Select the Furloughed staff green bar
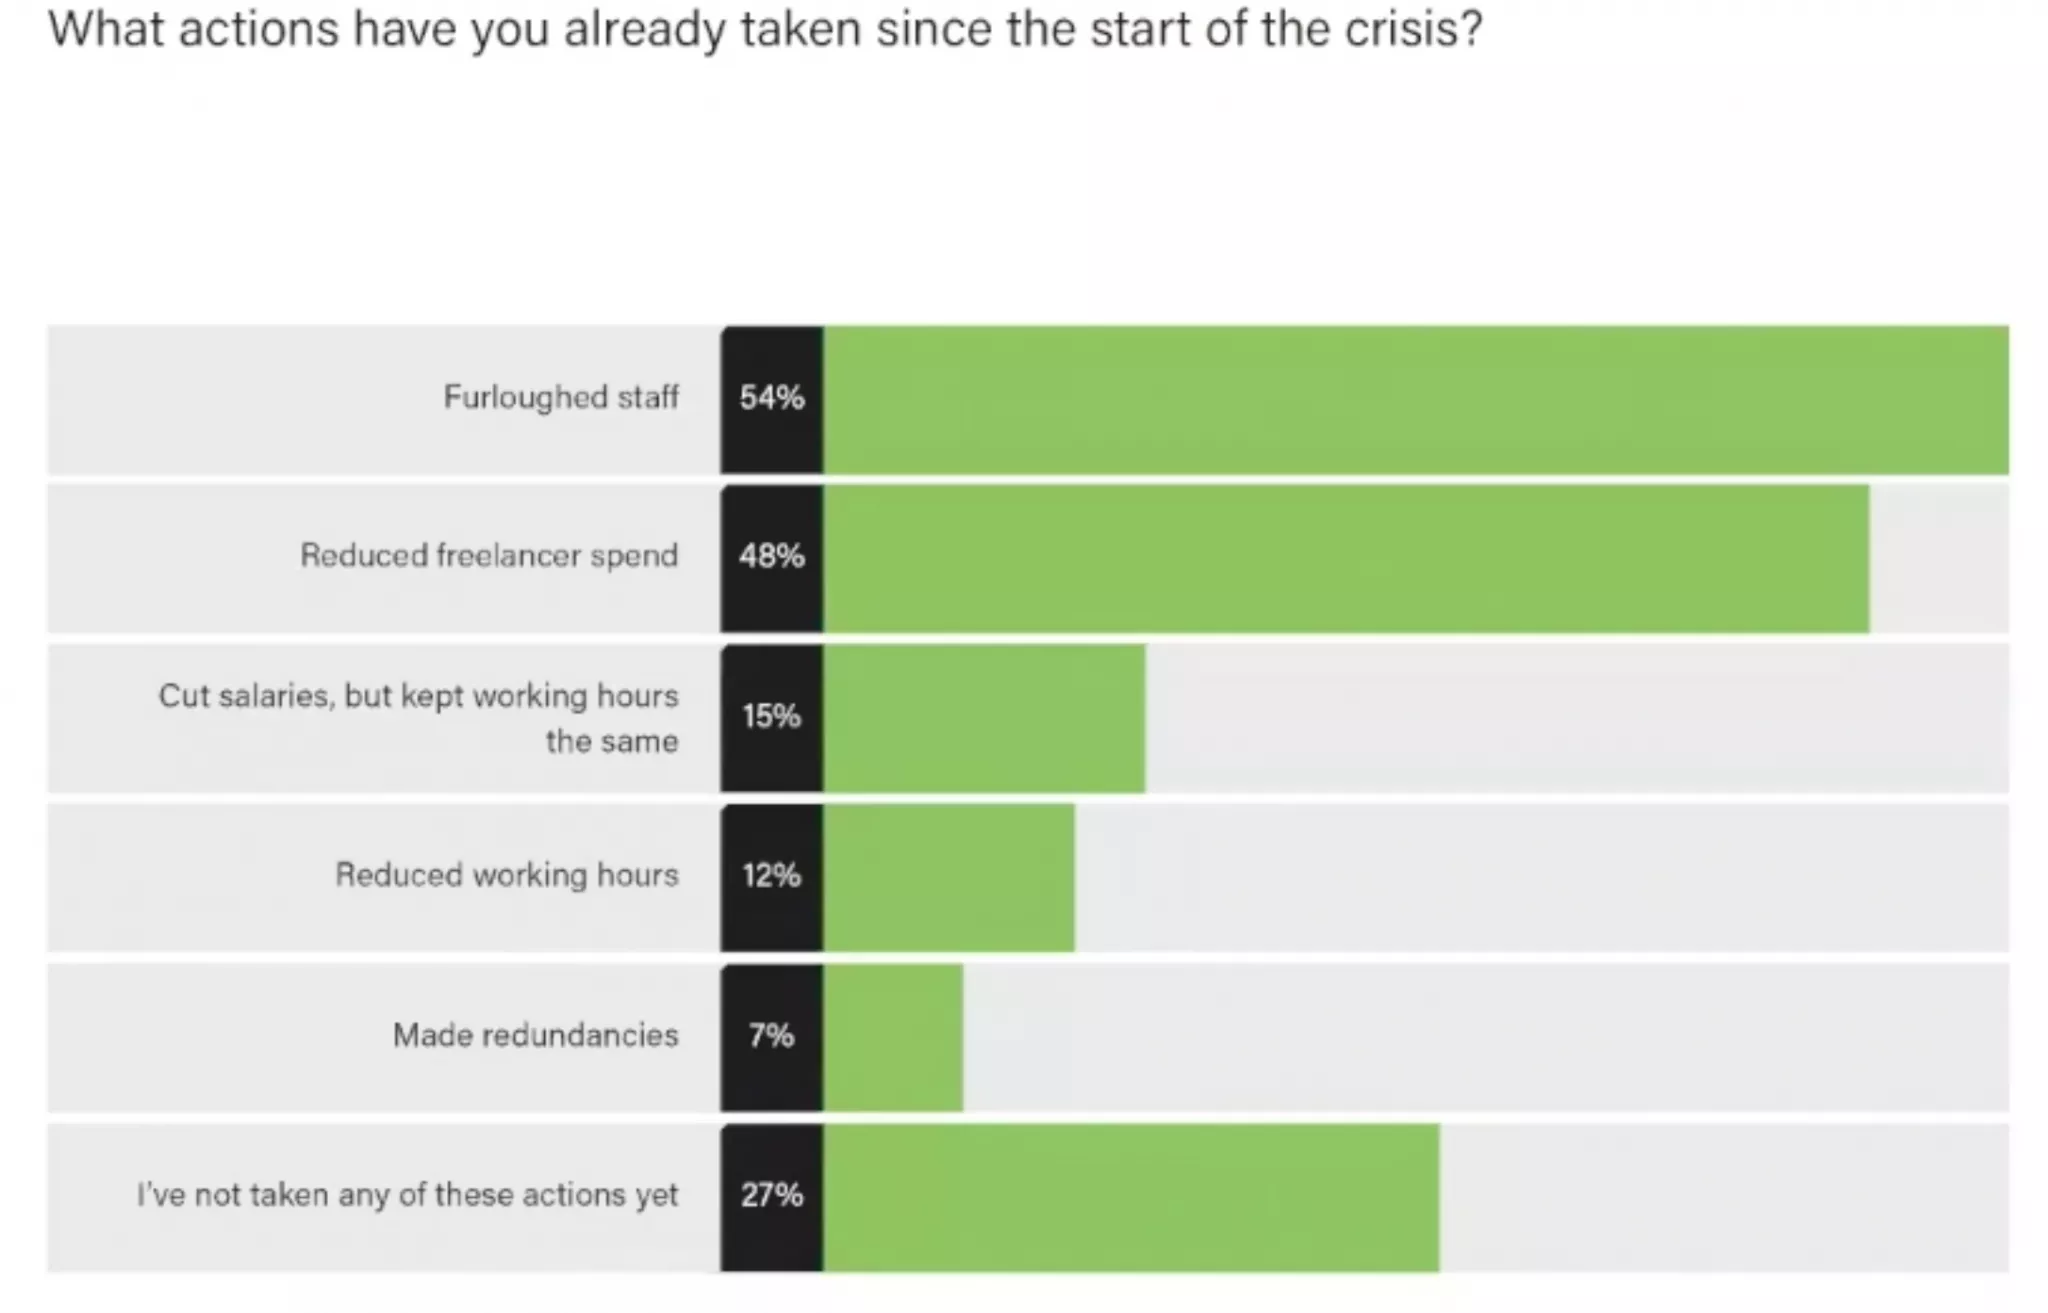 point(1416,399)
